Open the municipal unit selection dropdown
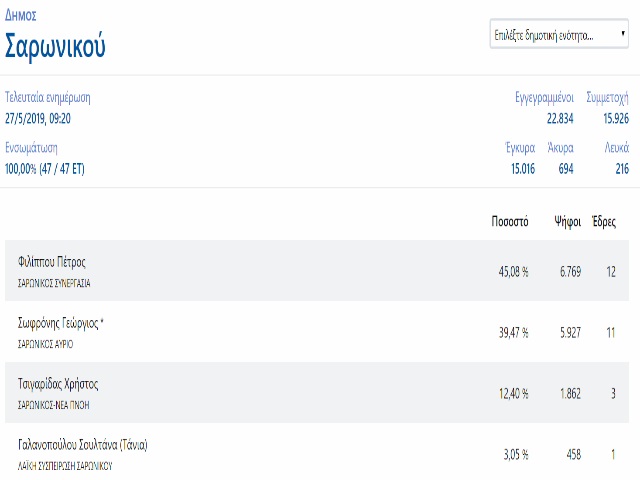This screenshot has width=640, height=480. 559,34
